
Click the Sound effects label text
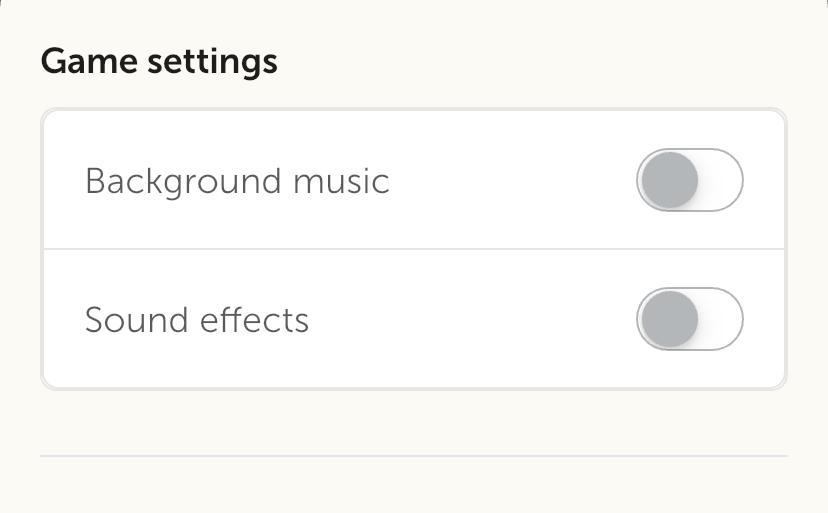pos(197,320)
